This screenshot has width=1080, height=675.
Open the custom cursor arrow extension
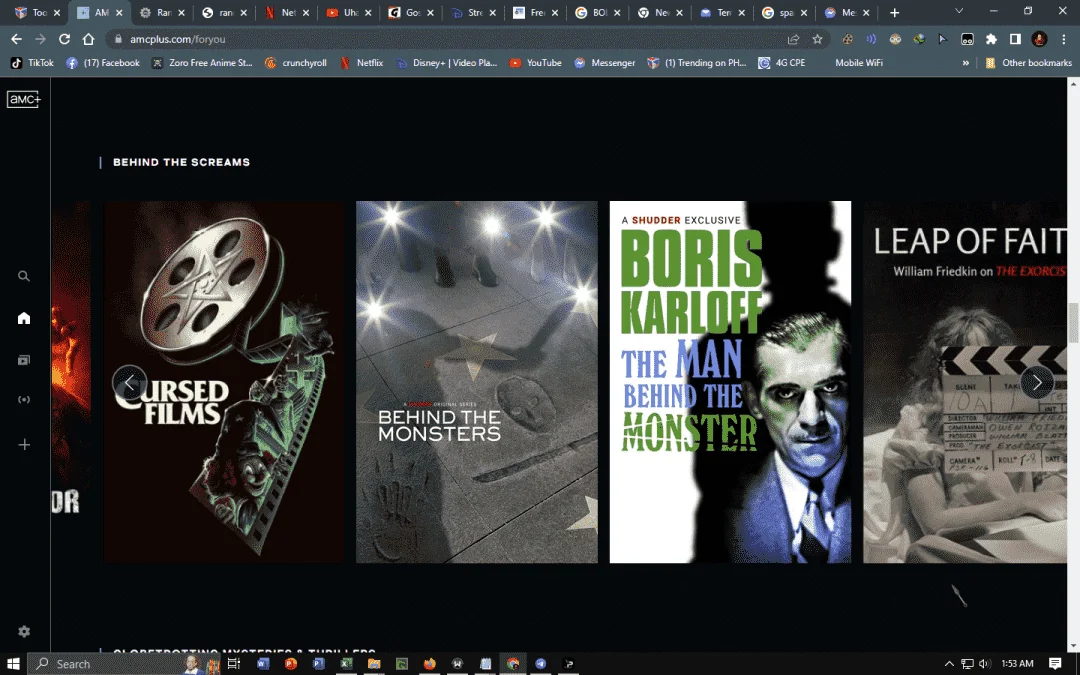click(943, 39)
